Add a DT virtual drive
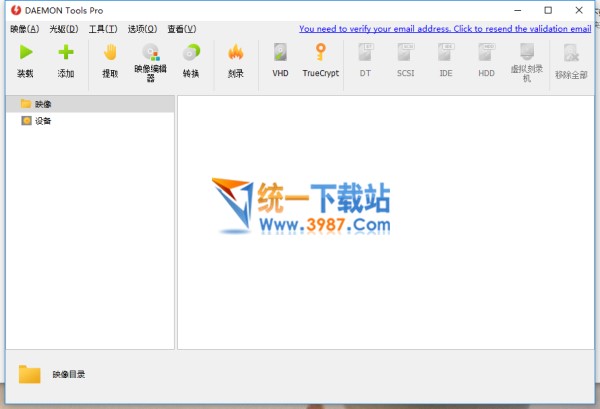The image size is (600, 409). pos(365,53)
